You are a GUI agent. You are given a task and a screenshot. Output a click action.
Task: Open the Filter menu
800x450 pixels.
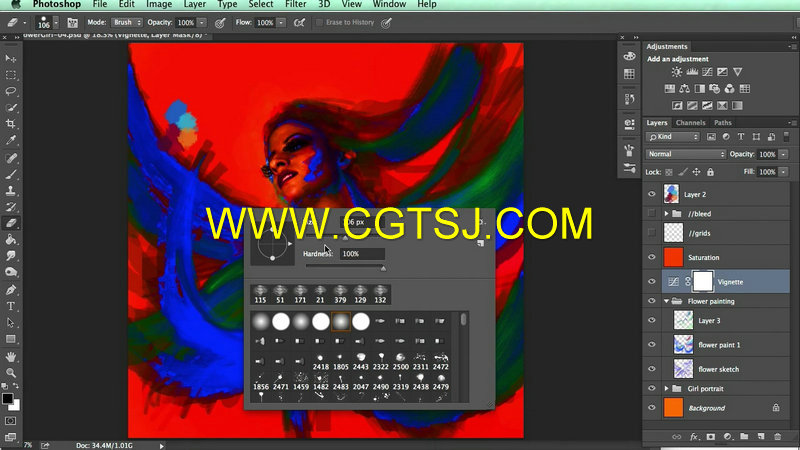(296, 5)
